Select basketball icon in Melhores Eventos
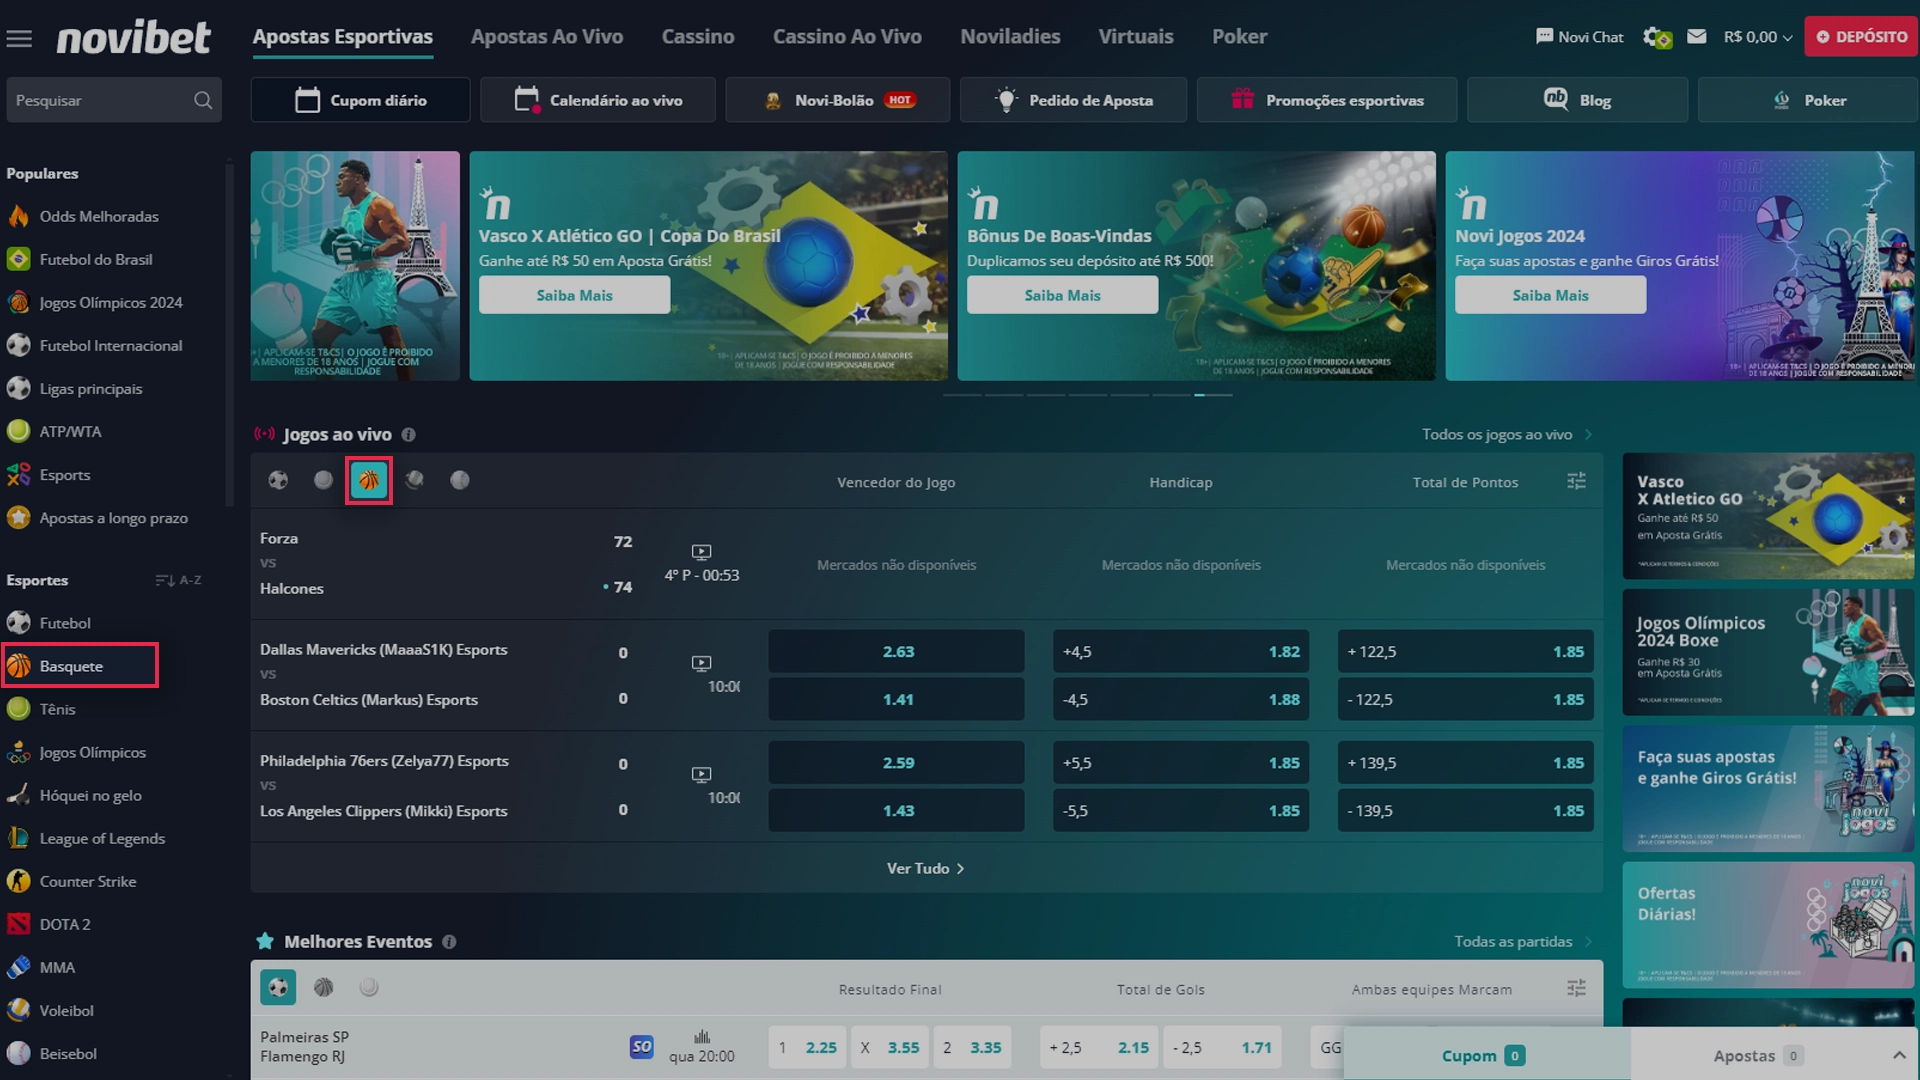The height and width of the screenshot is (1080, 1920). (324, 988)
